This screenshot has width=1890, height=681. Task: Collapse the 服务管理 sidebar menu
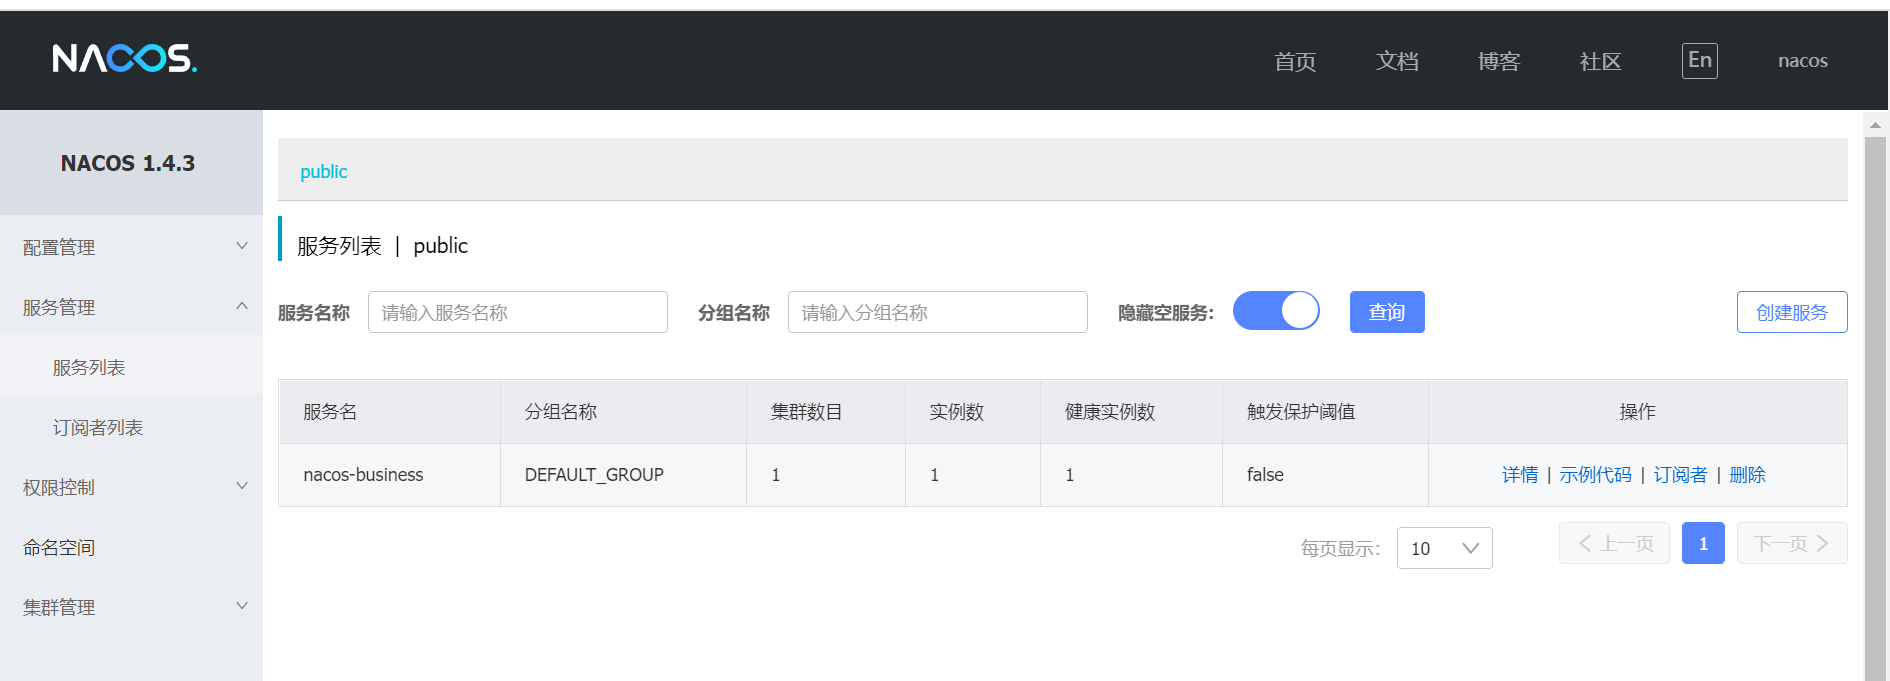(131, 307)
